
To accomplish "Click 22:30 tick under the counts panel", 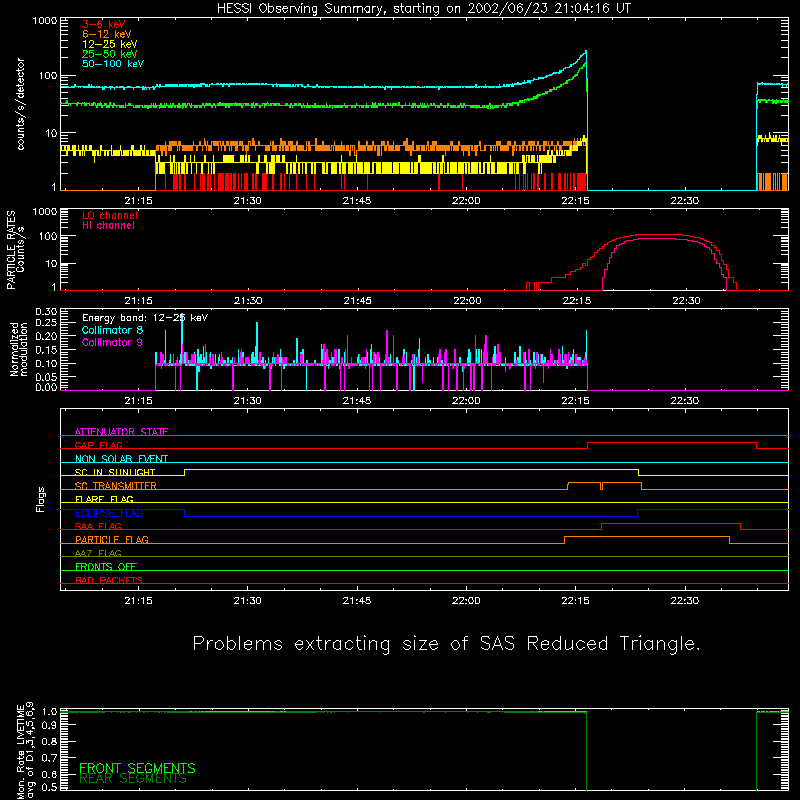I will [x=684, y=201].
